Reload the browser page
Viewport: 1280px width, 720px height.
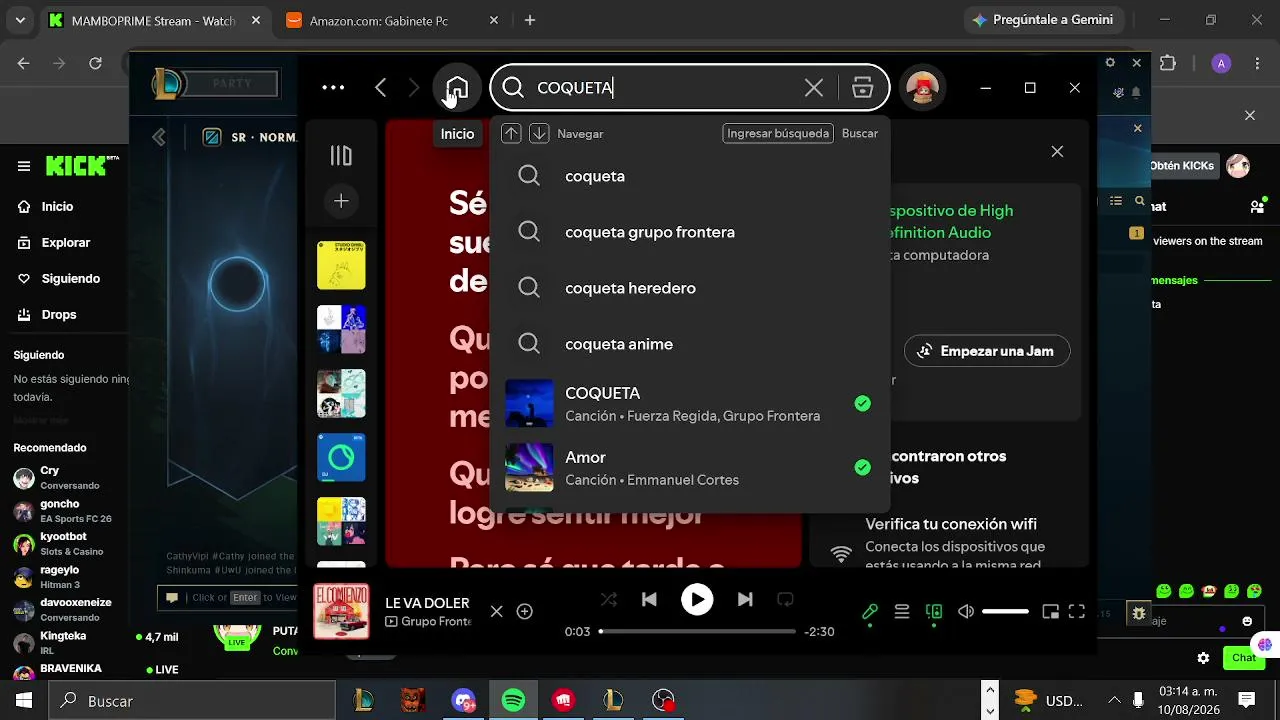pyautogui.click(x=95, y=63)
